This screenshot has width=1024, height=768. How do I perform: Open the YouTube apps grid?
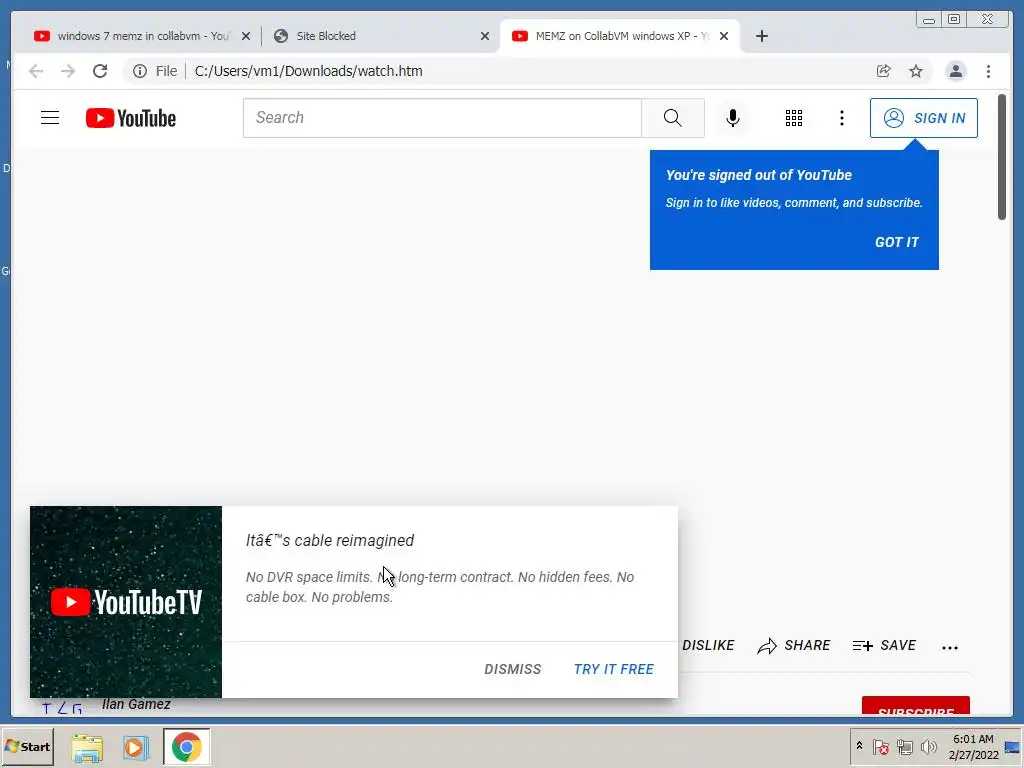[793, 118]
